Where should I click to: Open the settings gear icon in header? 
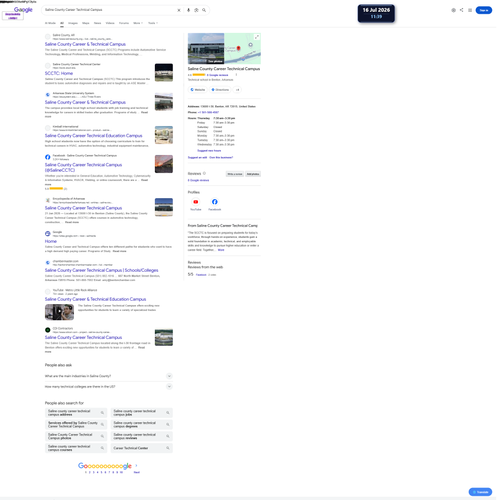[x=453, y=10]
